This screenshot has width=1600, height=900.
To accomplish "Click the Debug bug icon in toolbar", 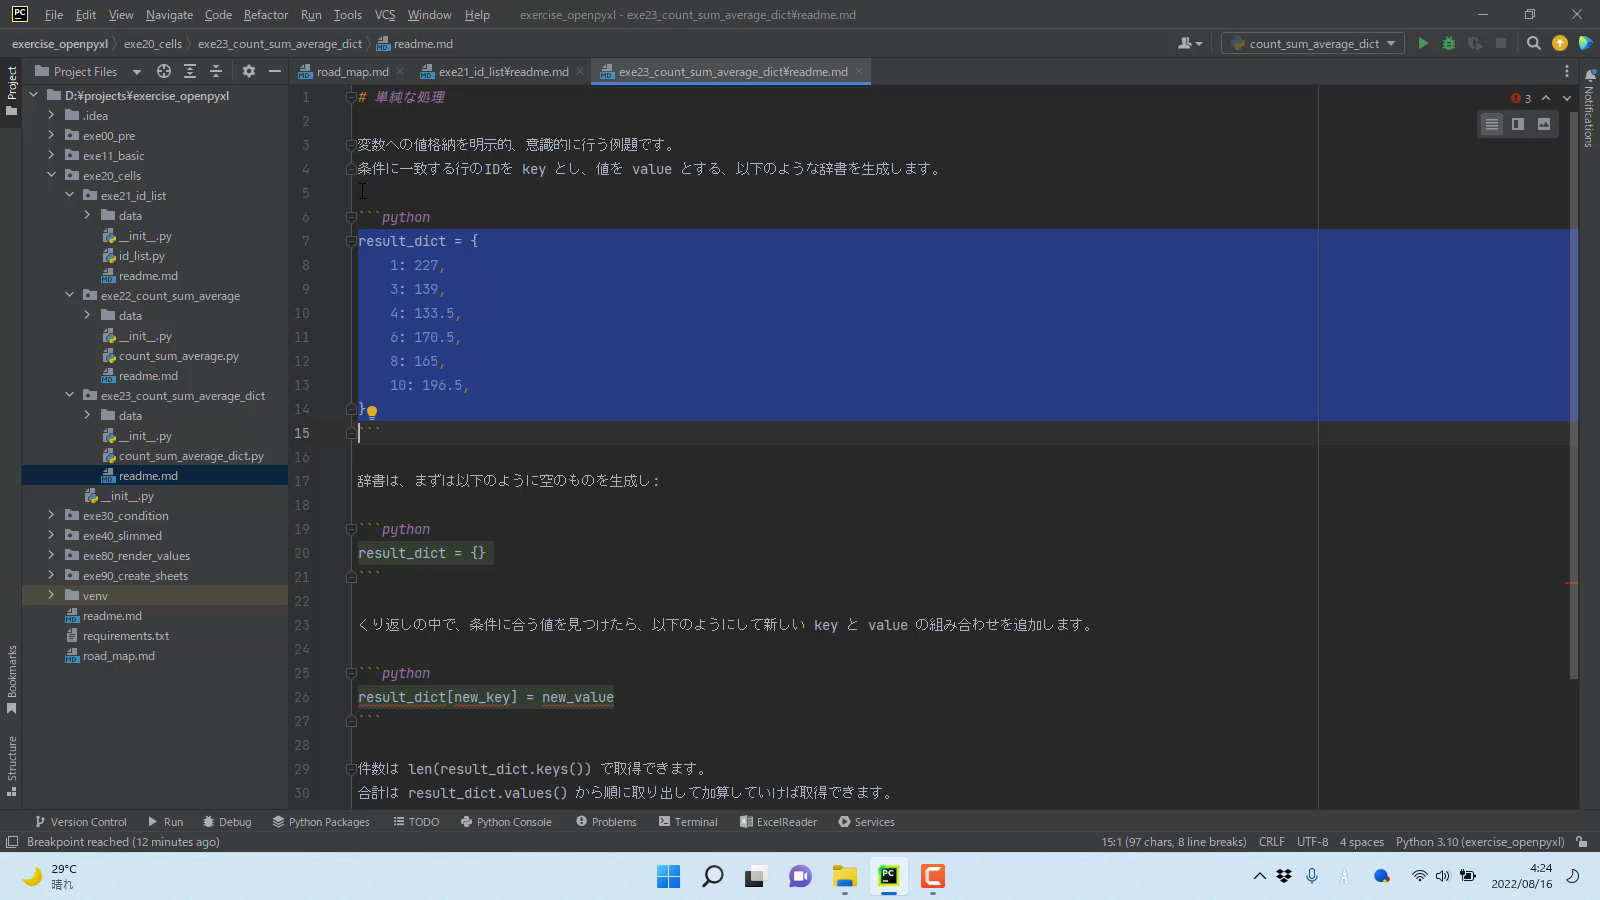I will click(x=1448, y=43).
